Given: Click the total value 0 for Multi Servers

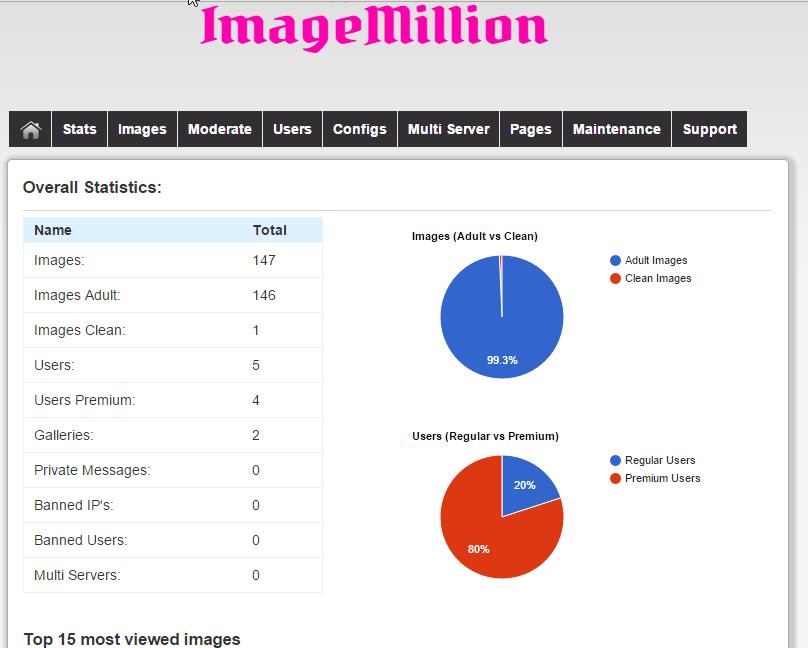Looking at the screenshot, I should pos(256,575).
